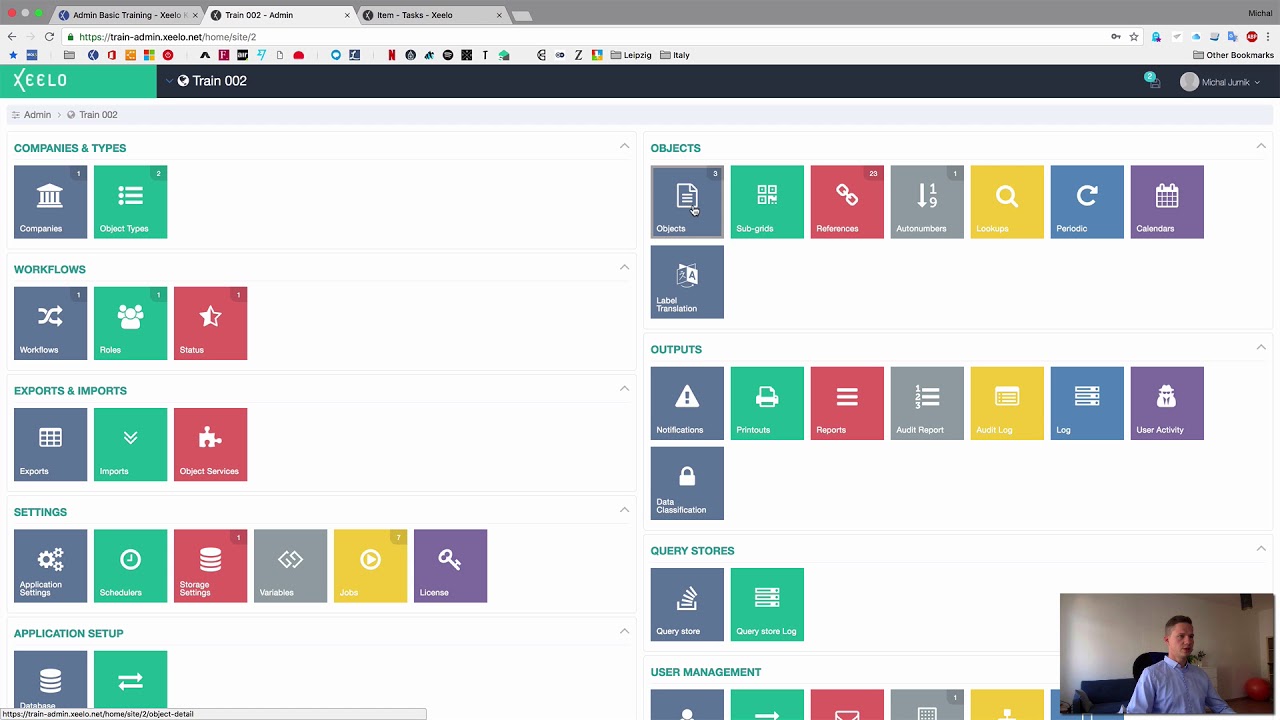Open the Schedulers tile
This screenshot has height=720, width=1280.
tap(130, 566)
